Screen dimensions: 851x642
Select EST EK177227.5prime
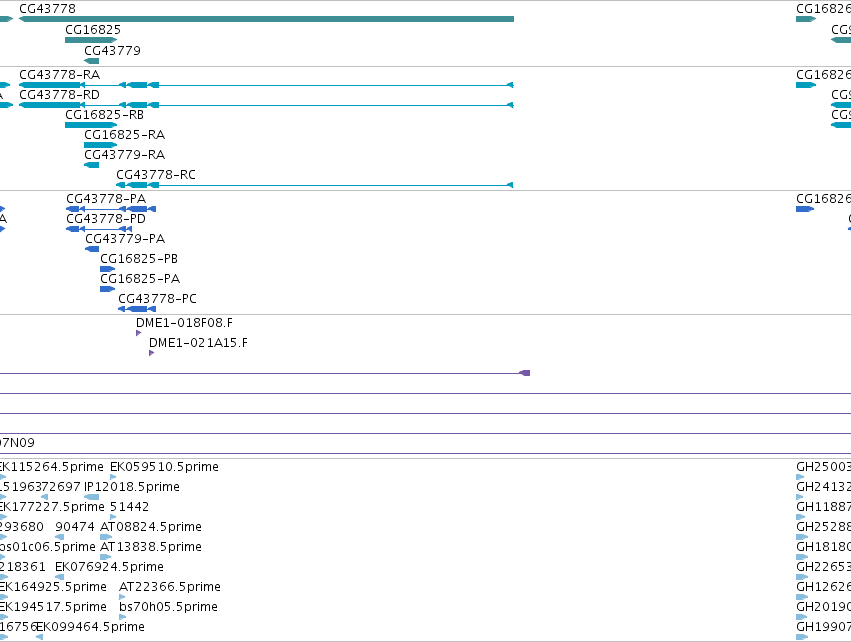52,507
